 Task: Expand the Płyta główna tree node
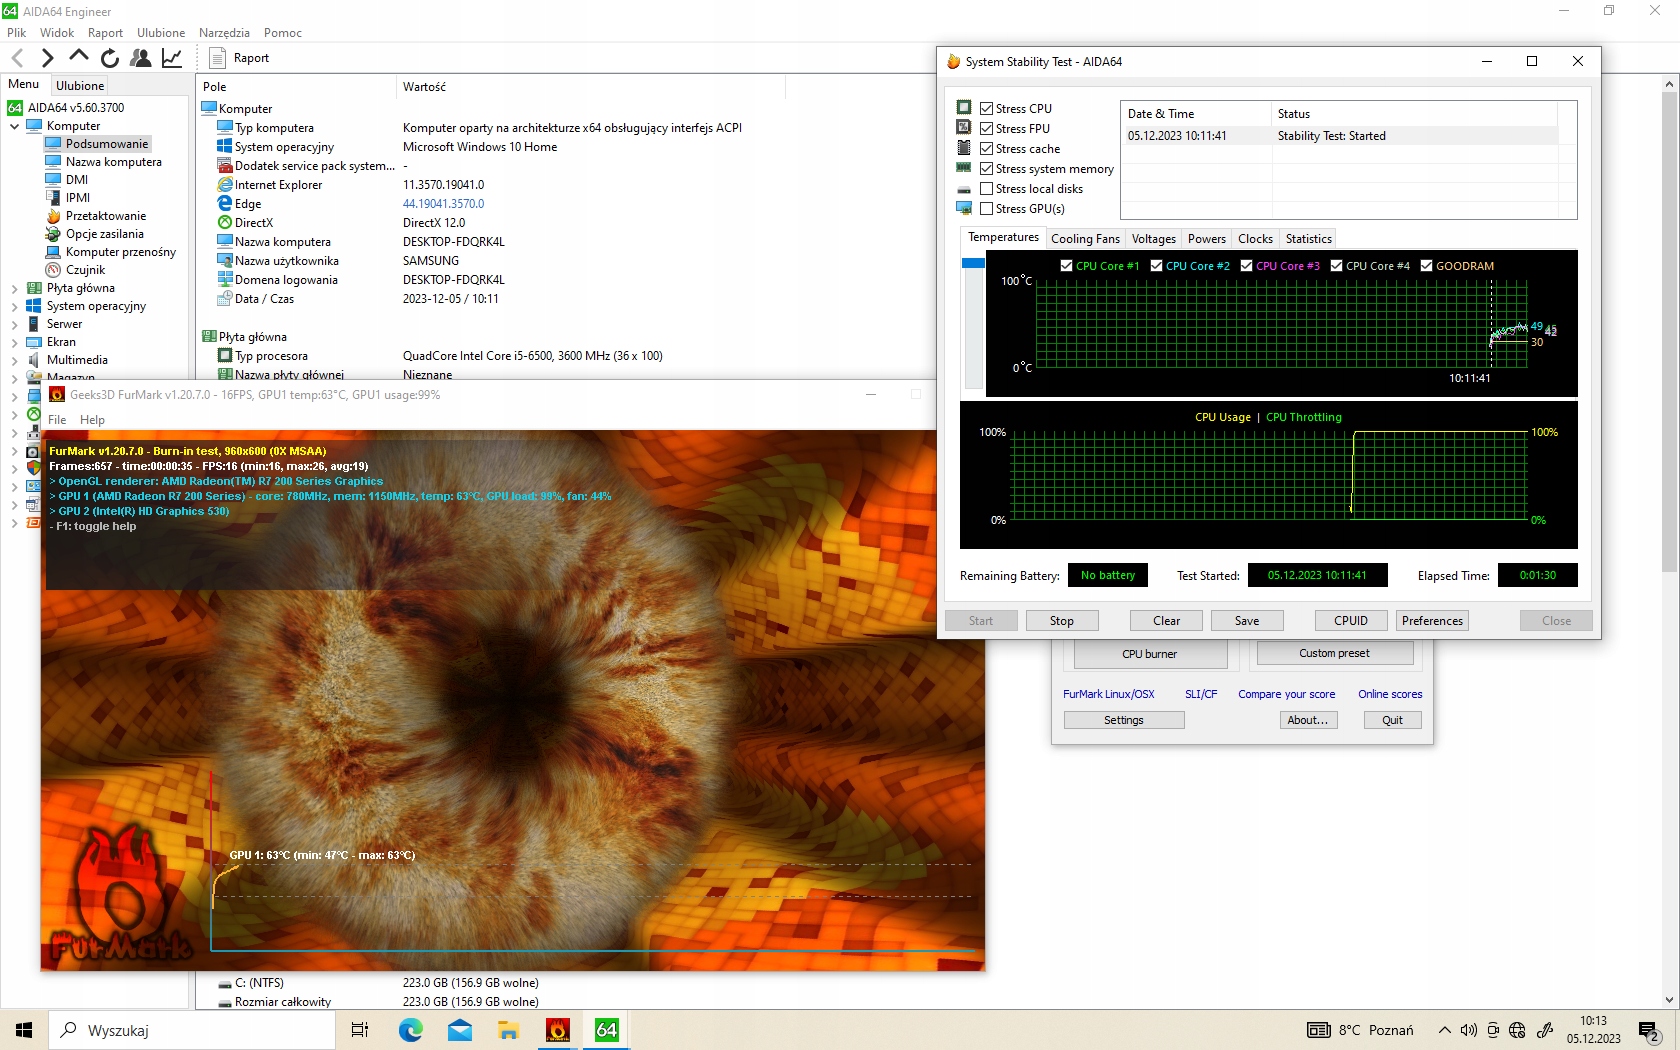pyautogui.click(x=15, y=288)
